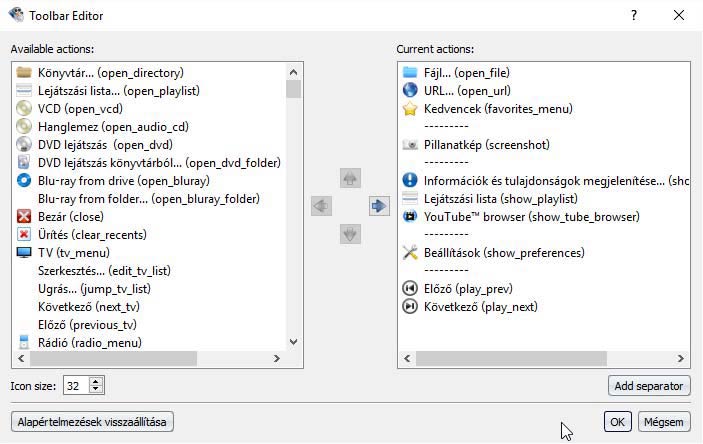Click the Icon size value field
Image resolution: width=703 pixels, height=444 pixels.
(x=77, y=386)
